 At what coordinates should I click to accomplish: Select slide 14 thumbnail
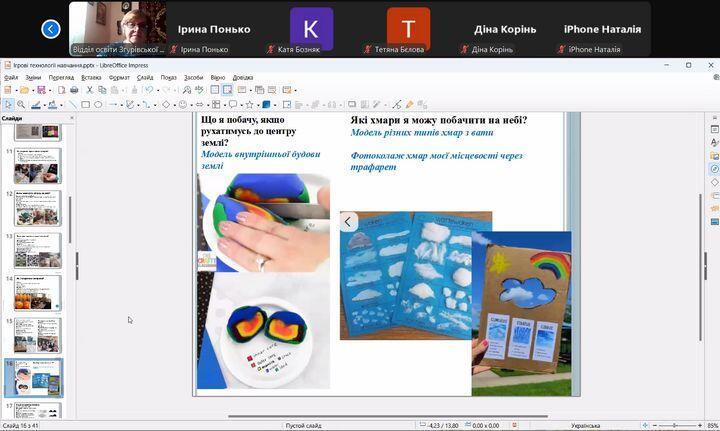click(x=38, y=293)
